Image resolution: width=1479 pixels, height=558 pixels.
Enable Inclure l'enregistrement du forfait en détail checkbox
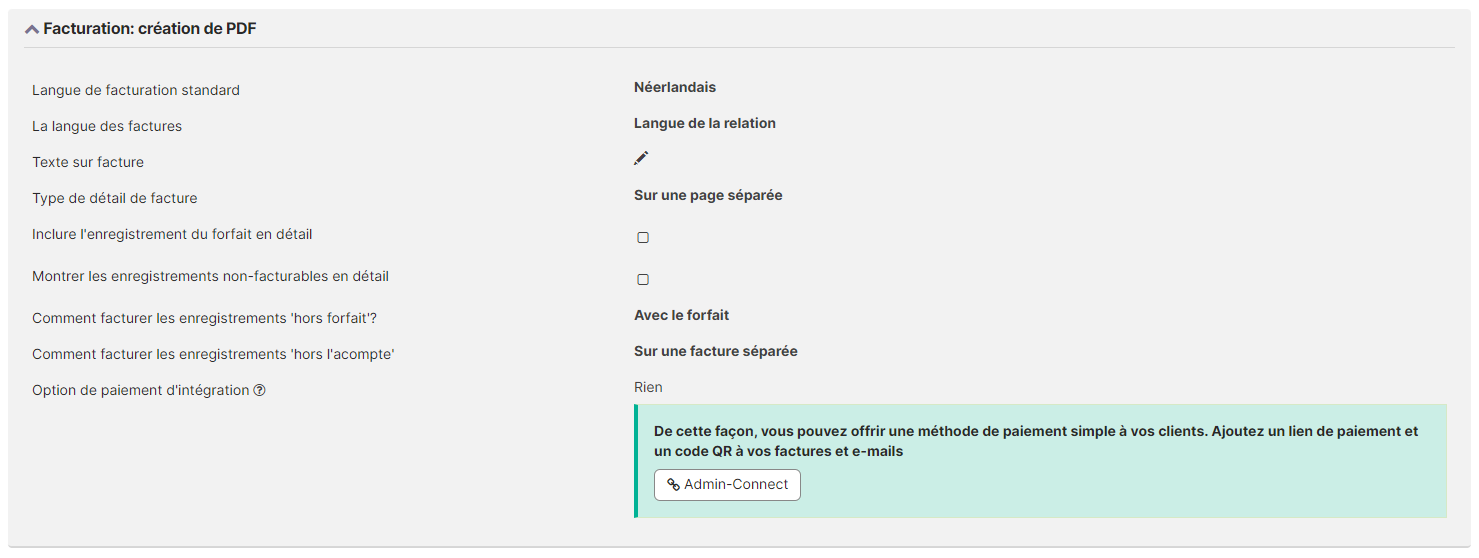click(x=643, y=238)
